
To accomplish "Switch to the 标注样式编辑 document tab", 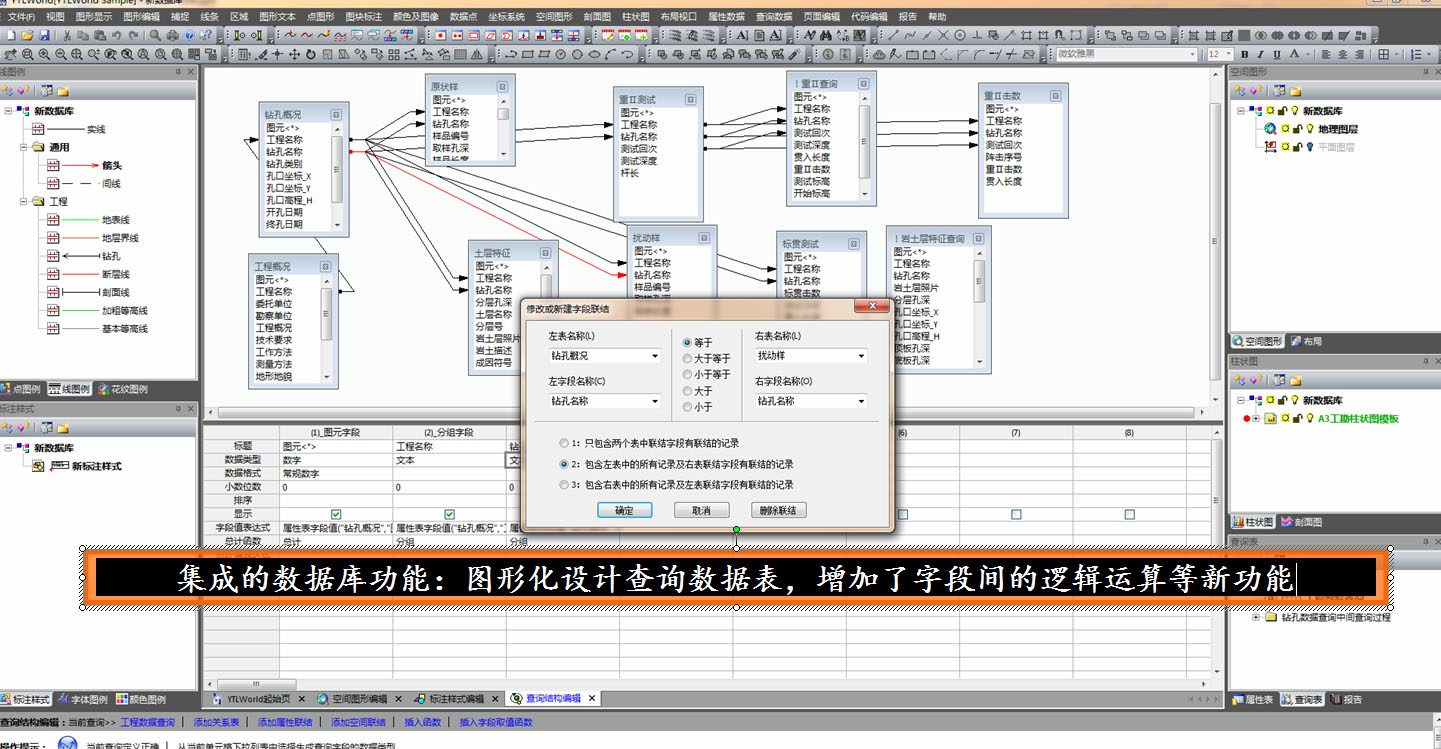I will pos(456,698).
